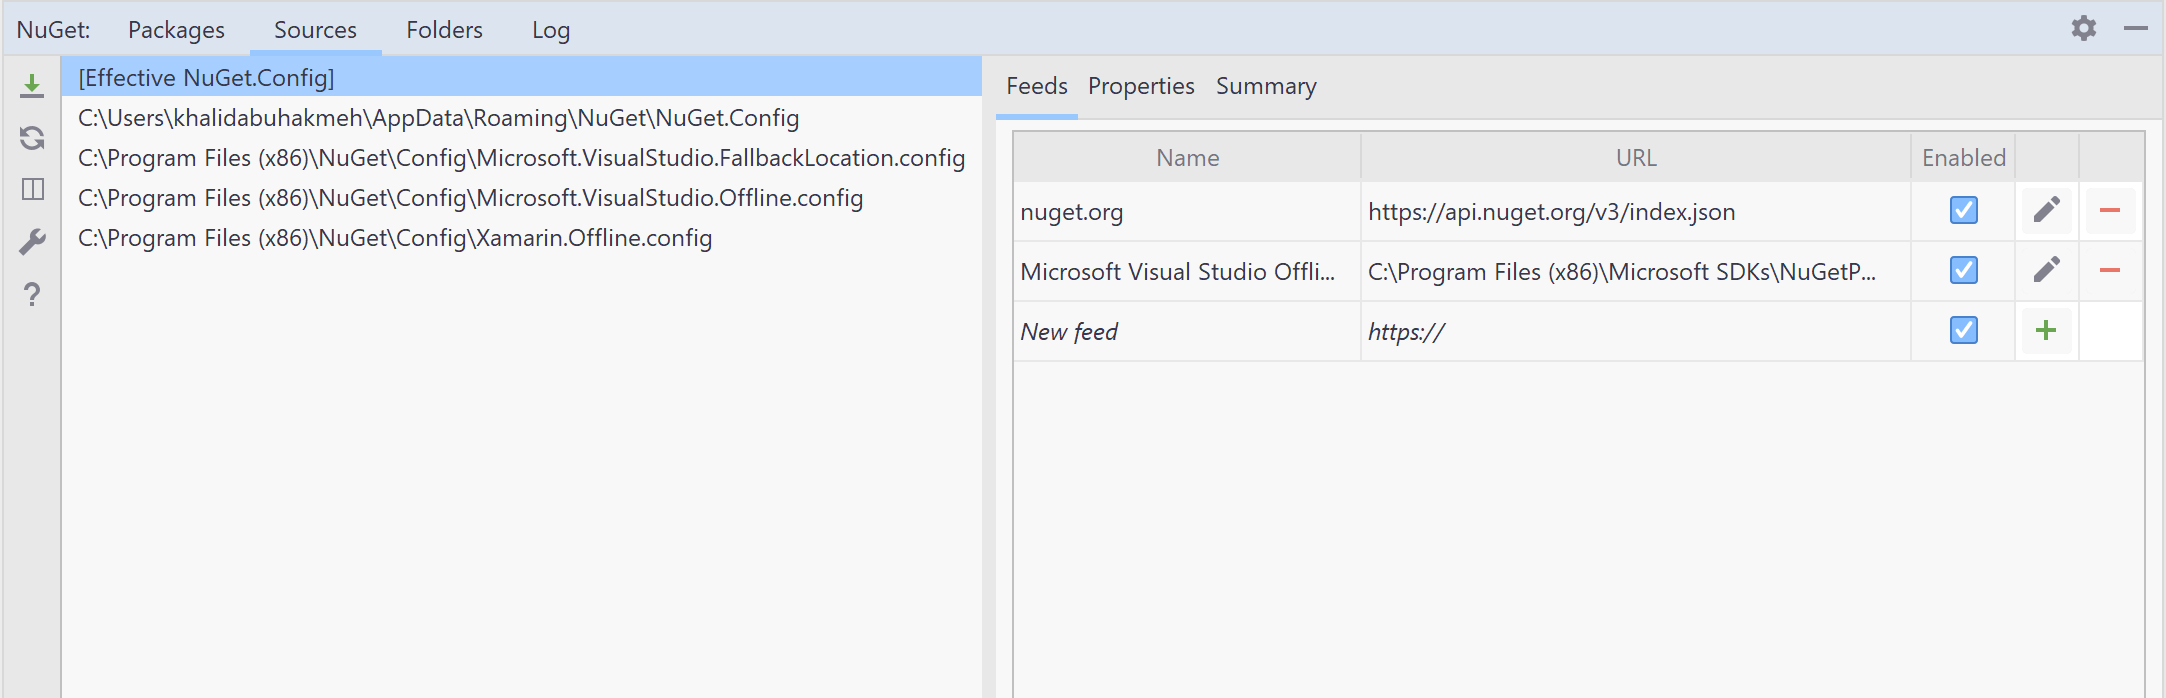This screenshot has height=698, width=2166.
Task: Toggle the split panel layout icon
Action: tap(32, 189)
